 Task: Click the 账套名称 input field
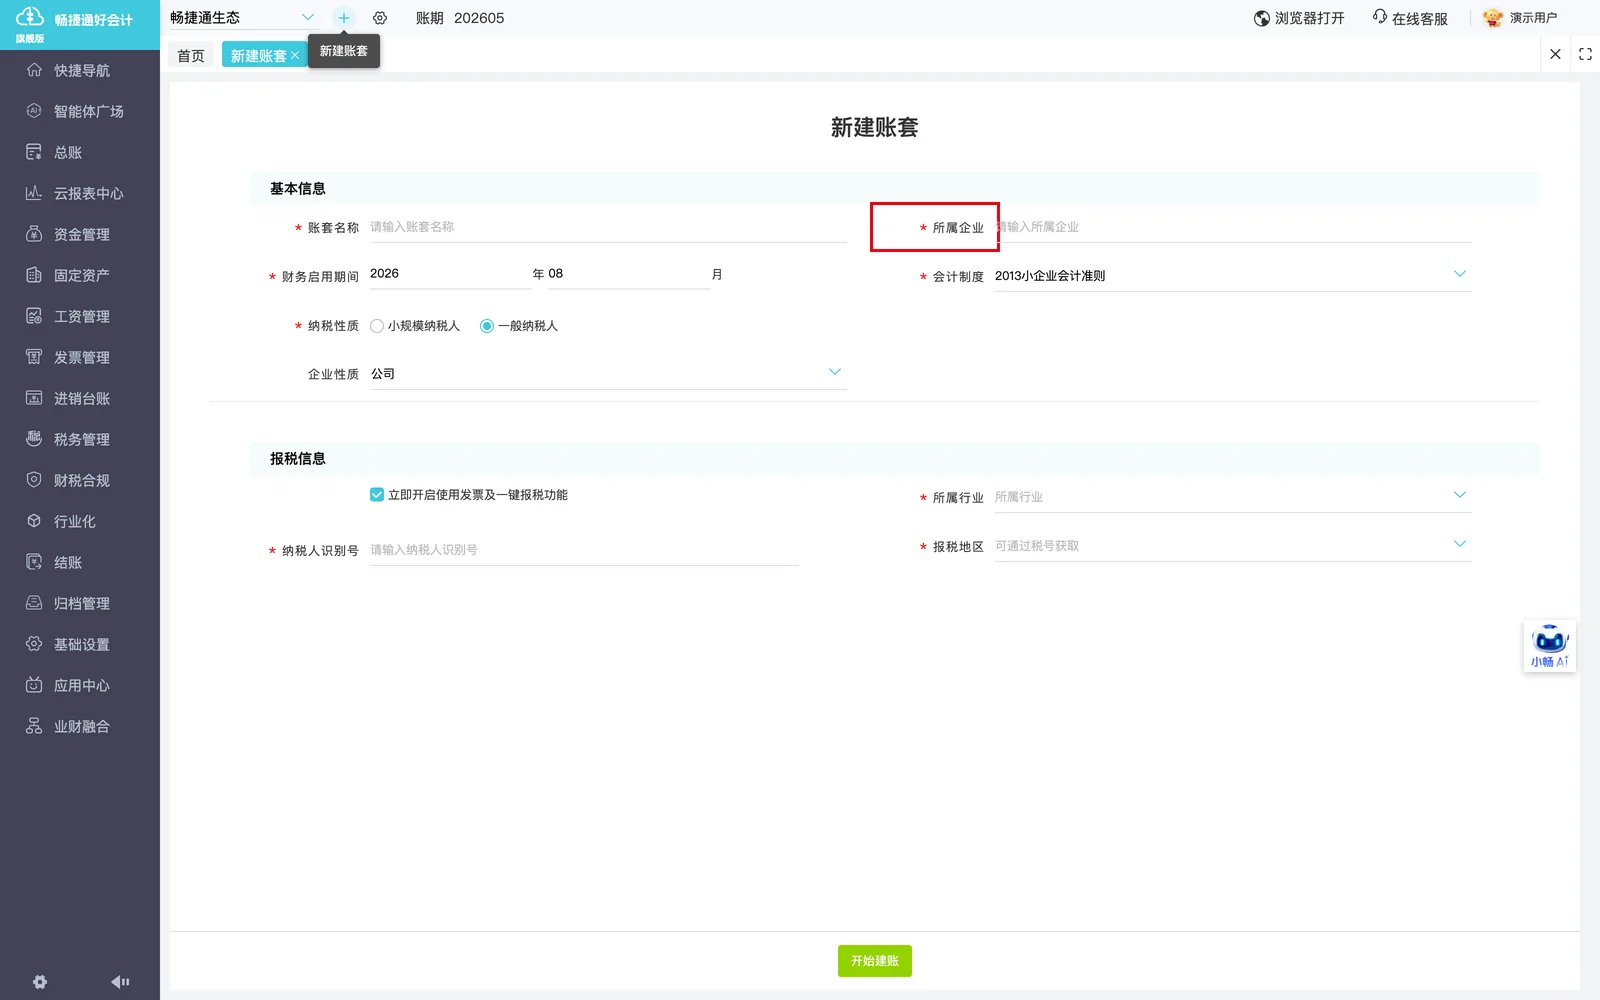[x=608, y=227]
